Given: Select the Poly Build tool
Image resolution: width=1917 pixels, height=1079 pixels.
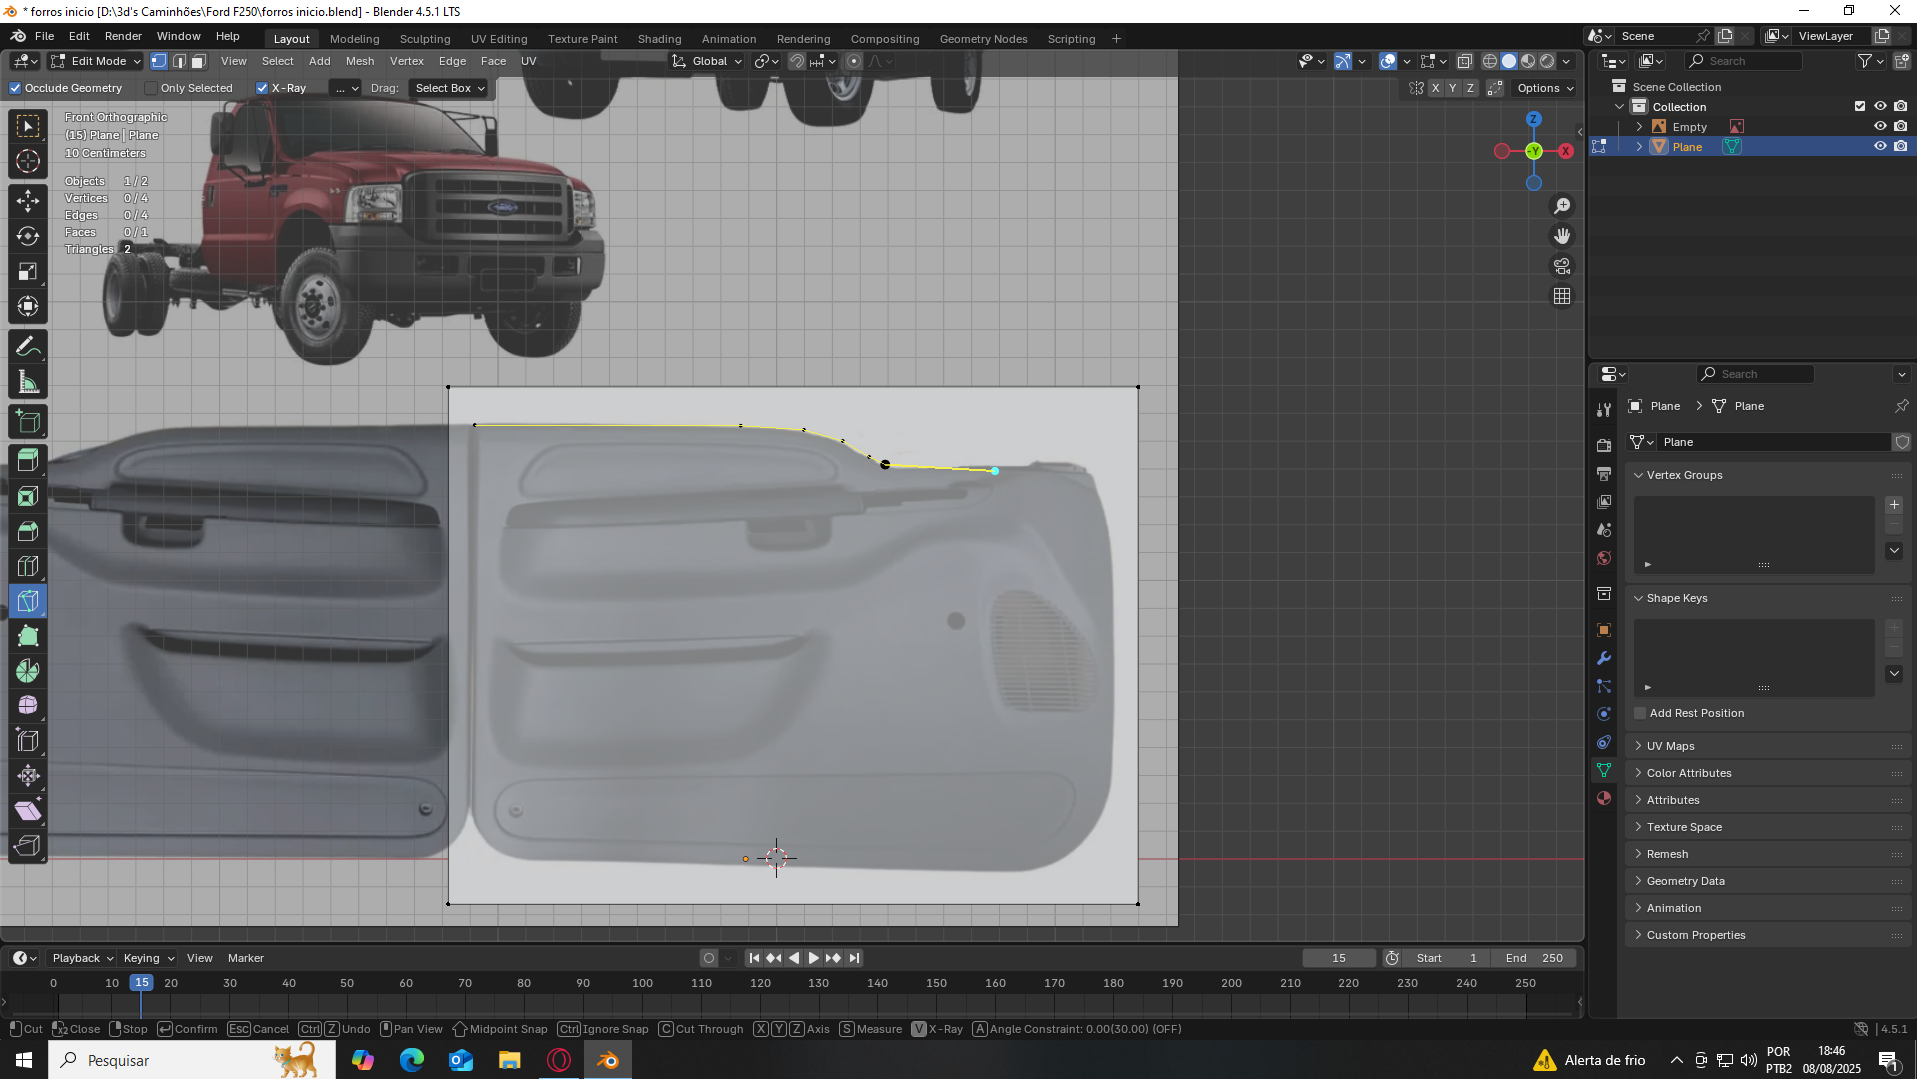Looking at the screenshot, I should (28, 636).
